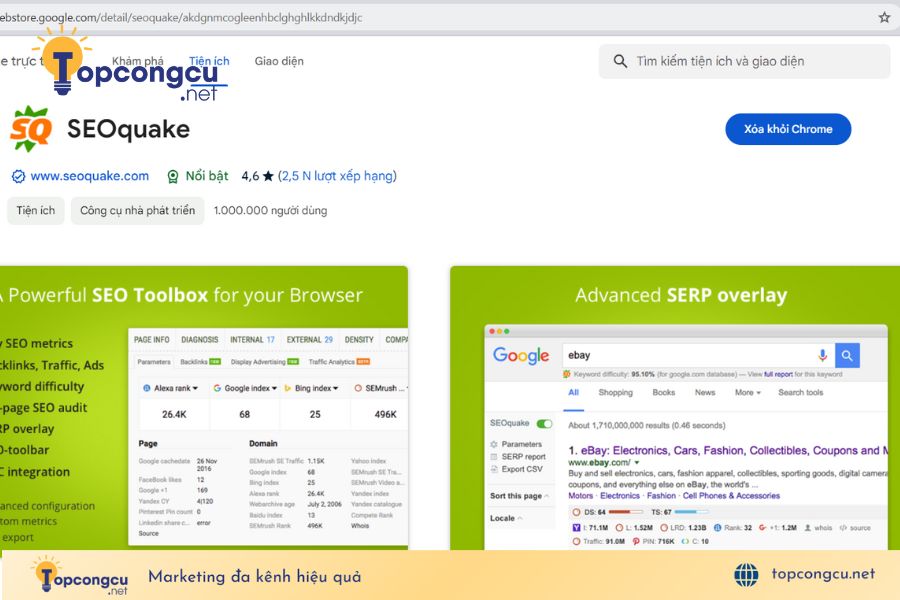Open the Advanced SERP overlay screenshot thumbnail
Screen dimensions: 900x600
pos(675,408)
